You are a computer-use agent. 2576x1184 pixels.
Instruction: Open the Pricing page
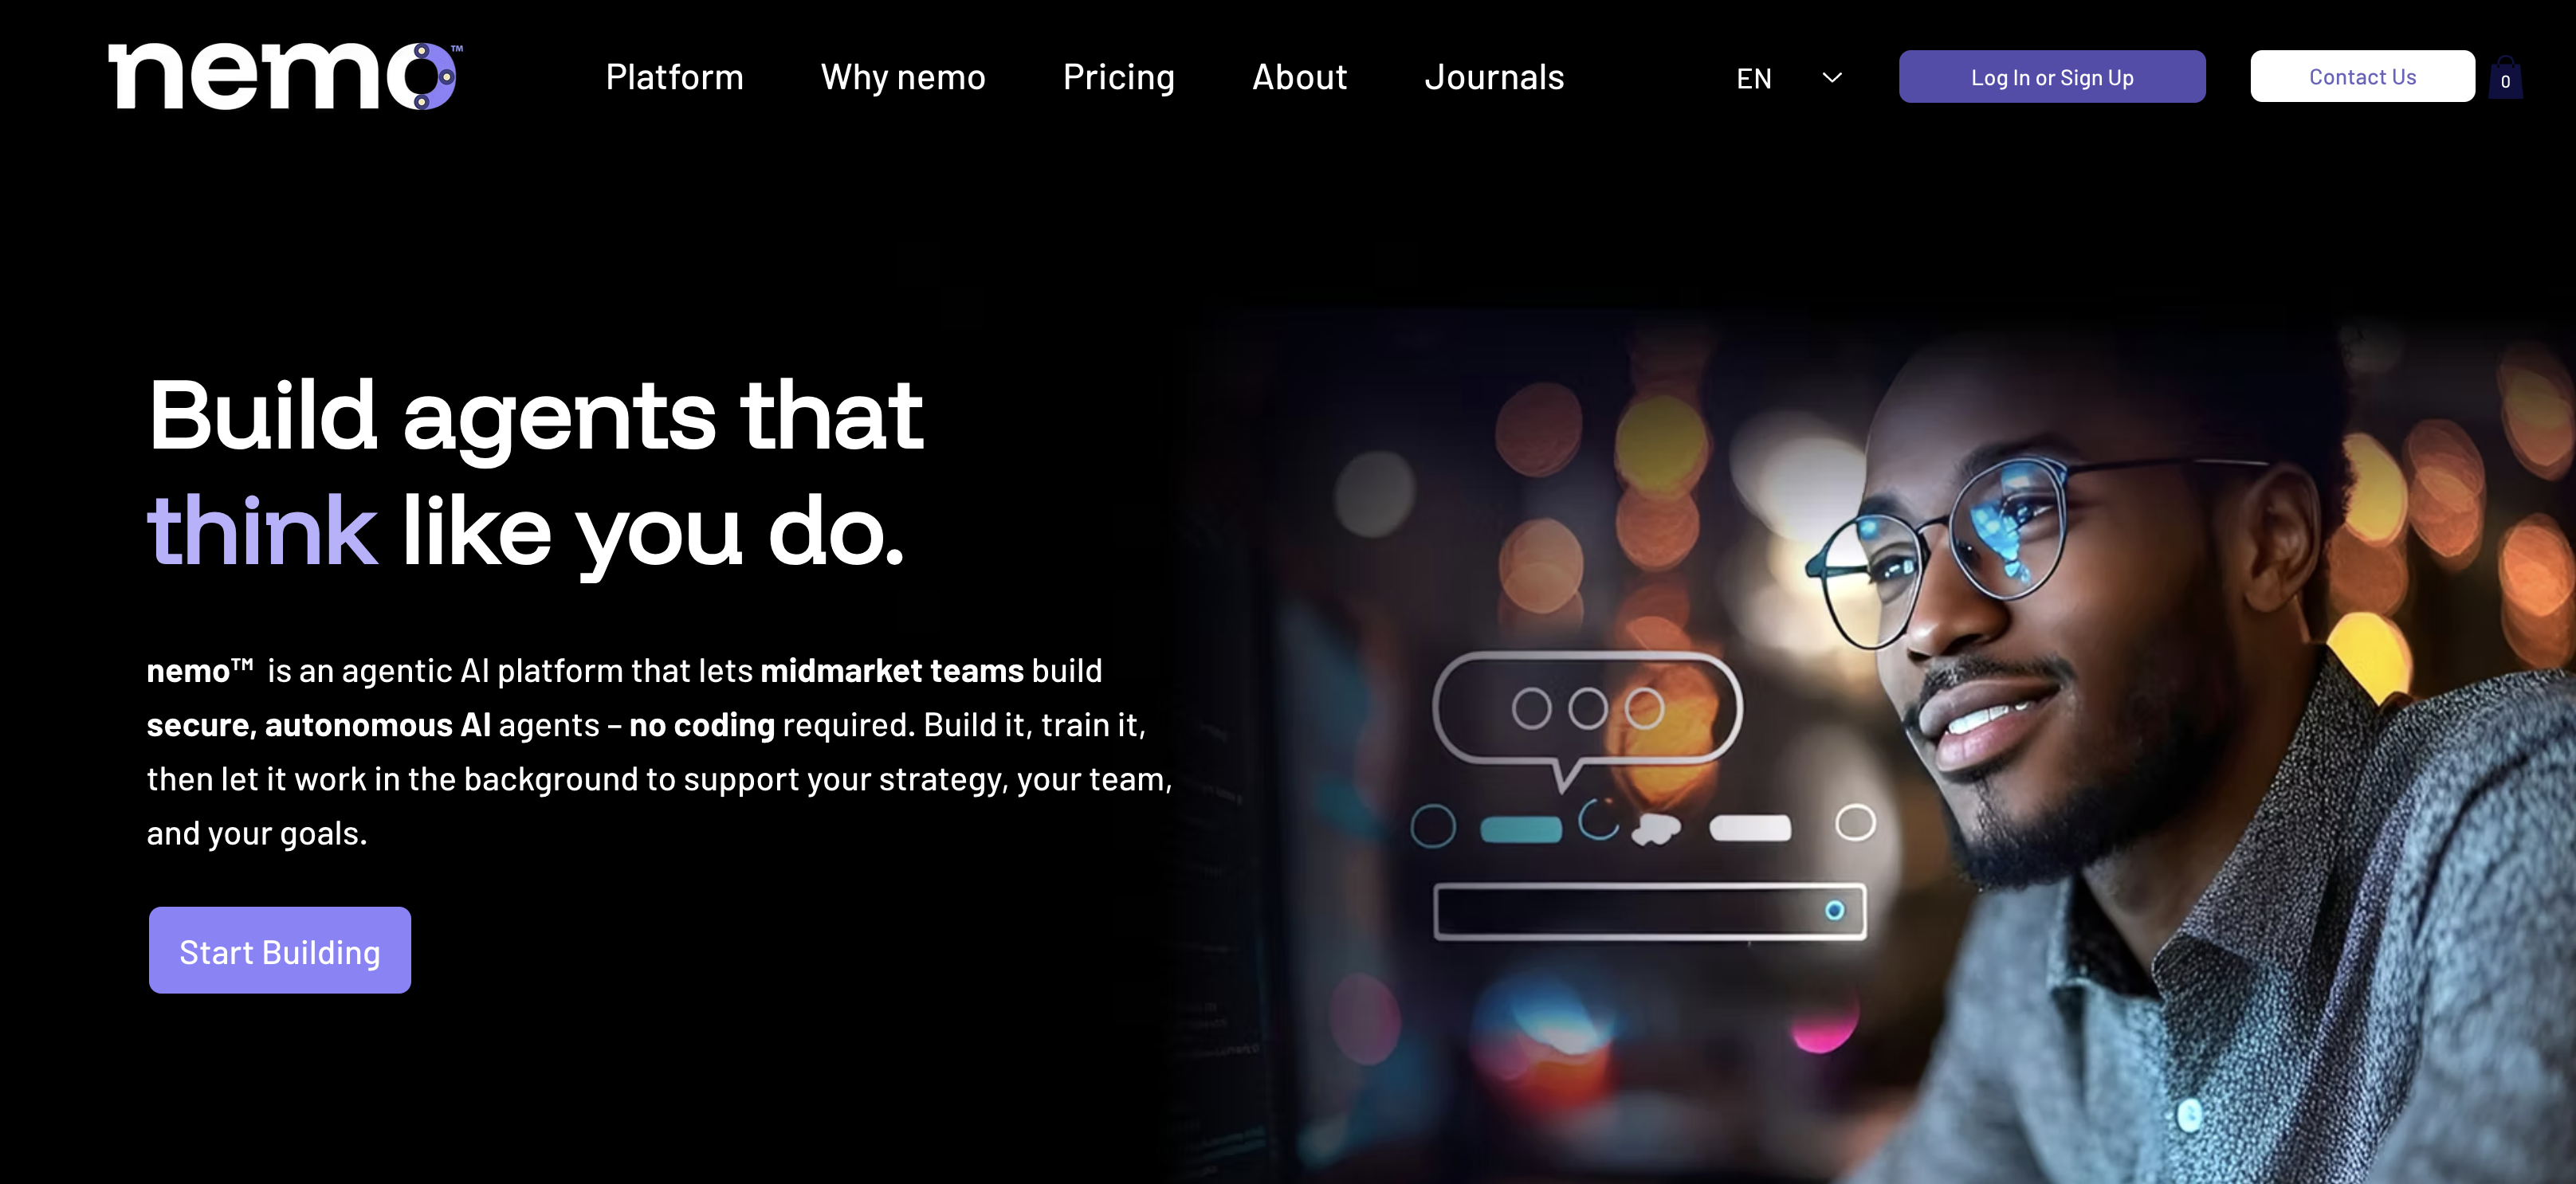click(x=1118, y=77)
